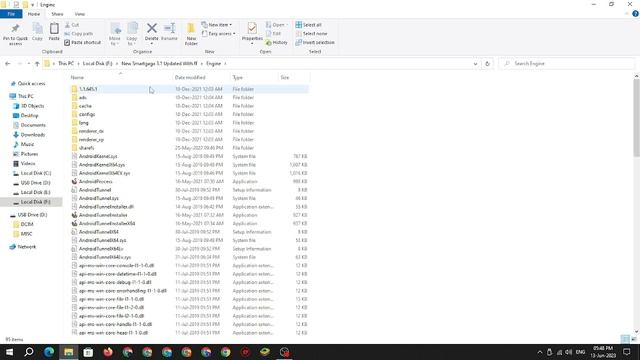Open the Easy access dropdown
640x360 pixels.
point(218,33)
